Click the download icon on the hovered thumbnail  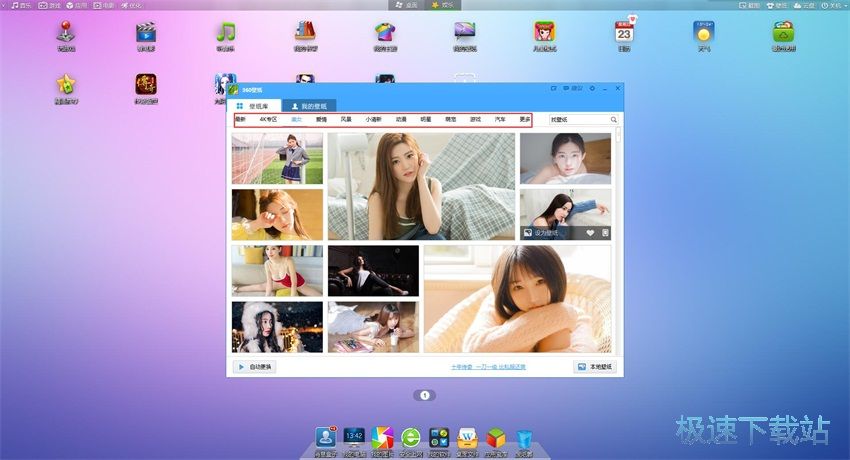pyautogui.click(x=605, y=233)
